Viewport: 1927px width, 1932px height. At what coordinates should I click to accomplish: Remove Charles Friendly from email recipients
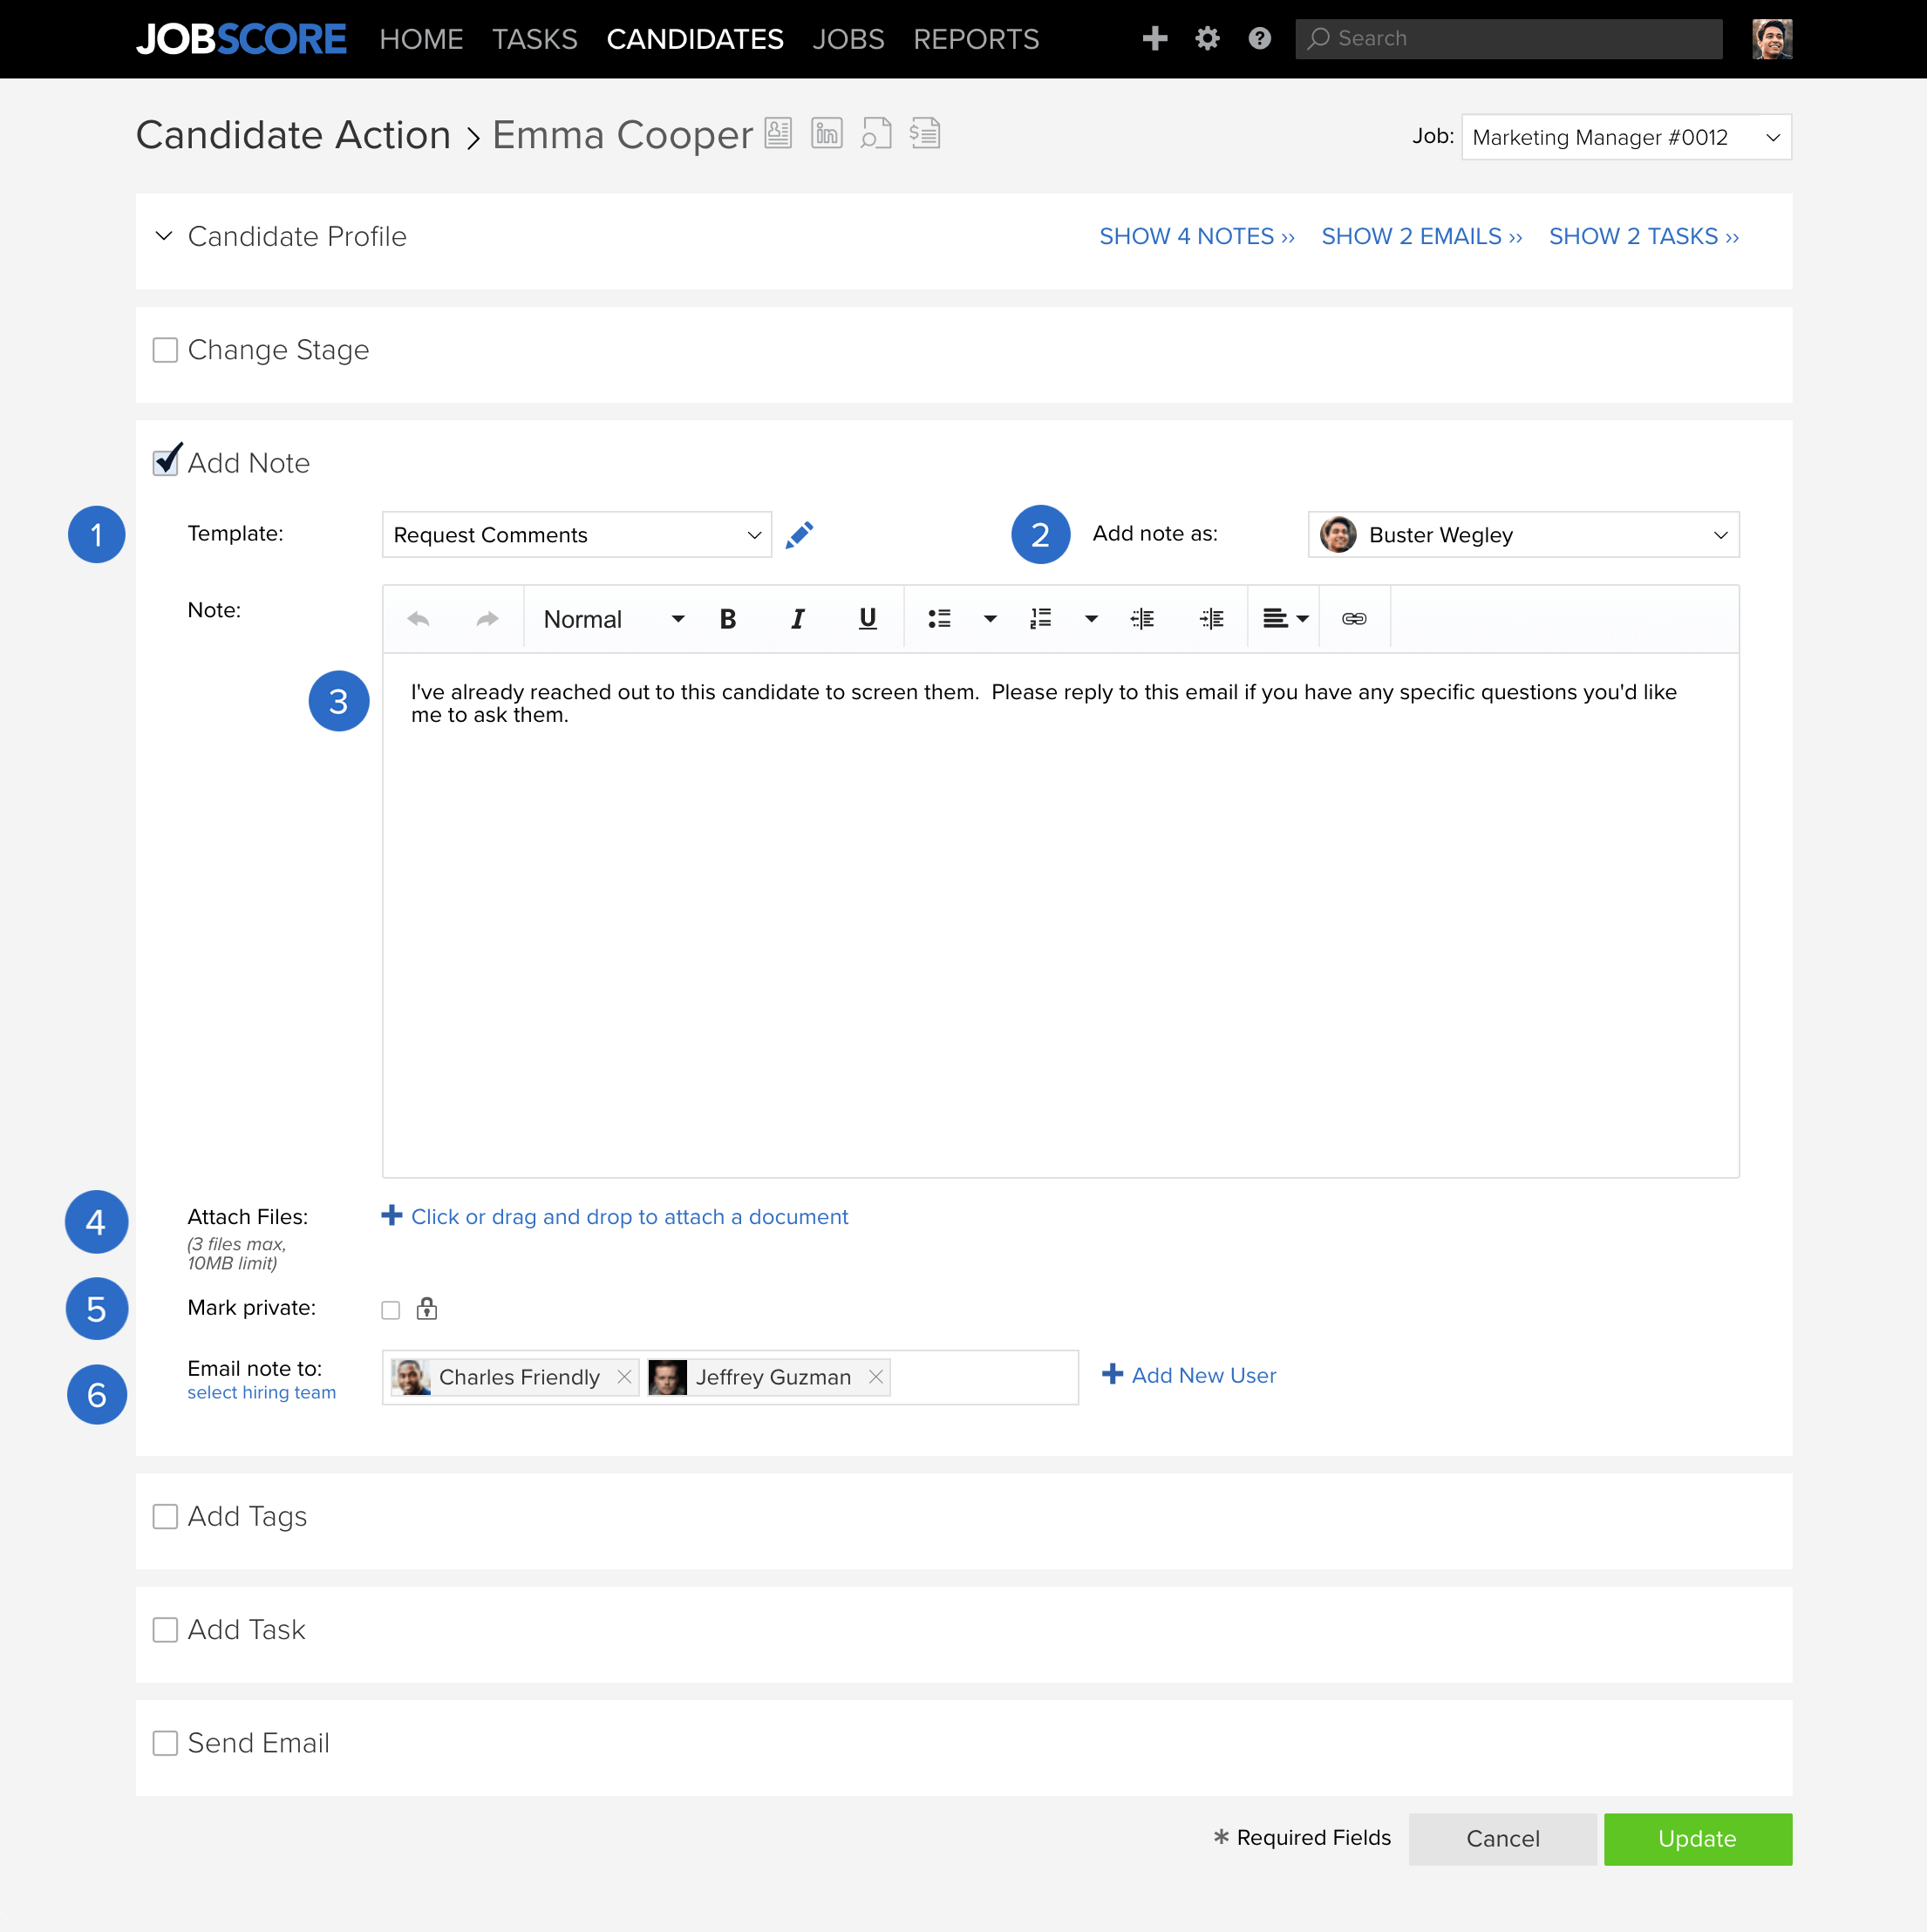pos(624,1377)
